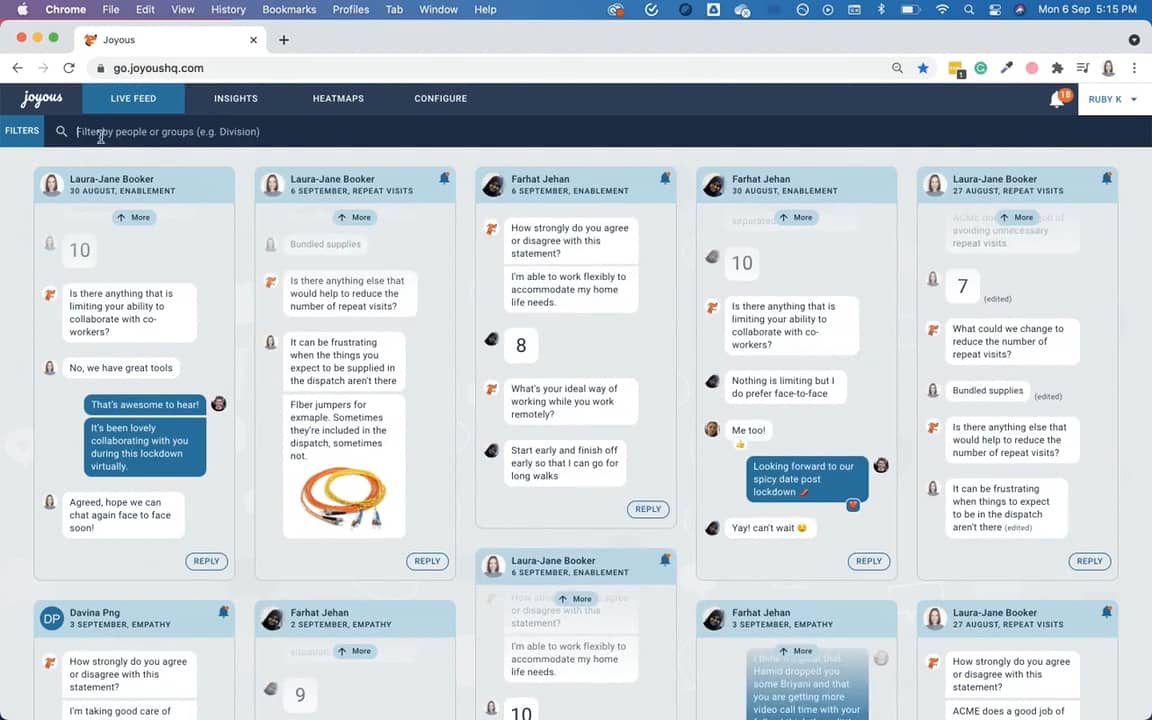Expand More on Laura-Jane Booker 6 September Repeat Visits card
The image size is (1152, 720).
pyautogui.click(x=355, y=217)
